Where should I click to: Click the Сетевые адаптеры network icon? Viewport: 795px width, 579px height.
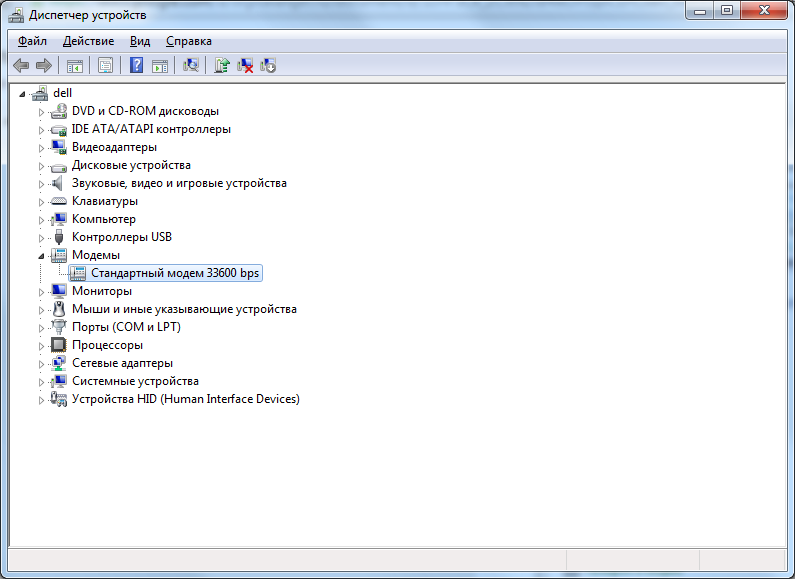click(59, 363)
